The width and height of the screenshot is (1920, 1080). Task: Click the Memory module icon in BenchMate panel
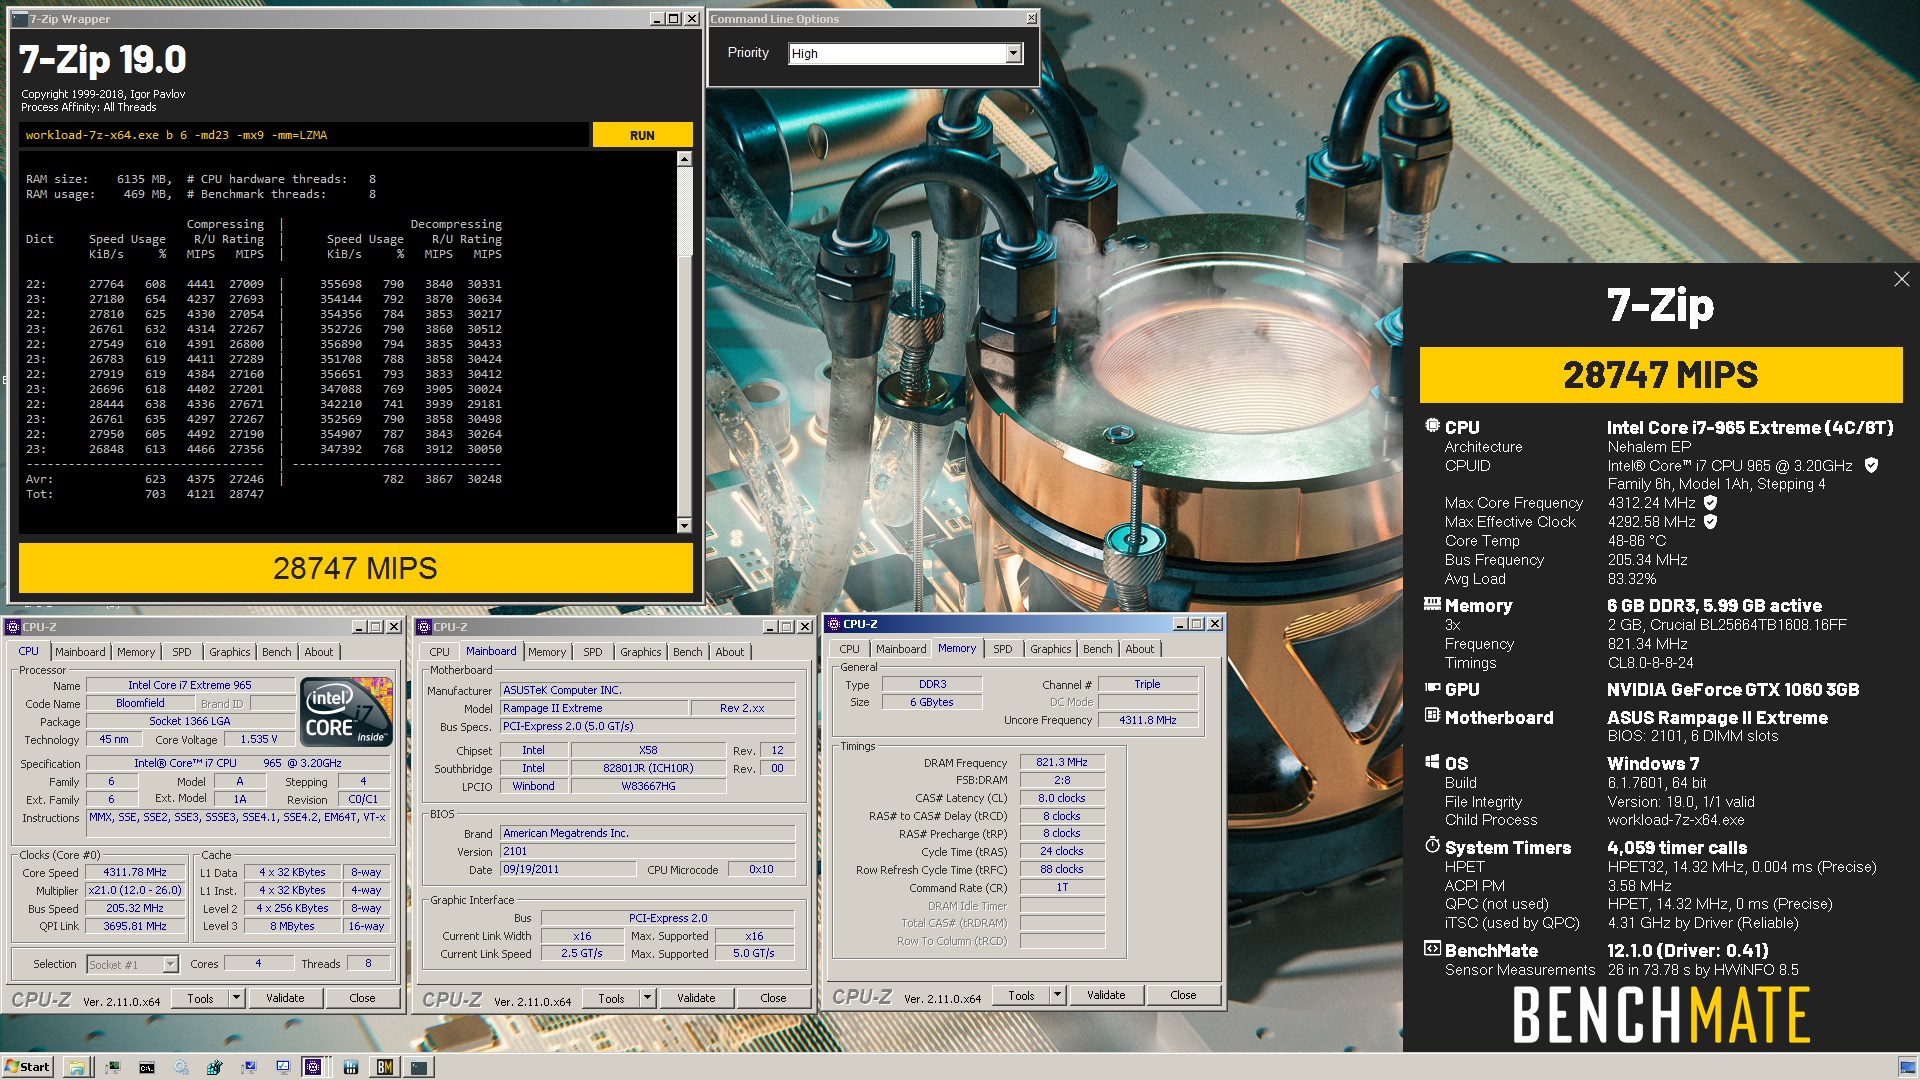click(1432, 604)
